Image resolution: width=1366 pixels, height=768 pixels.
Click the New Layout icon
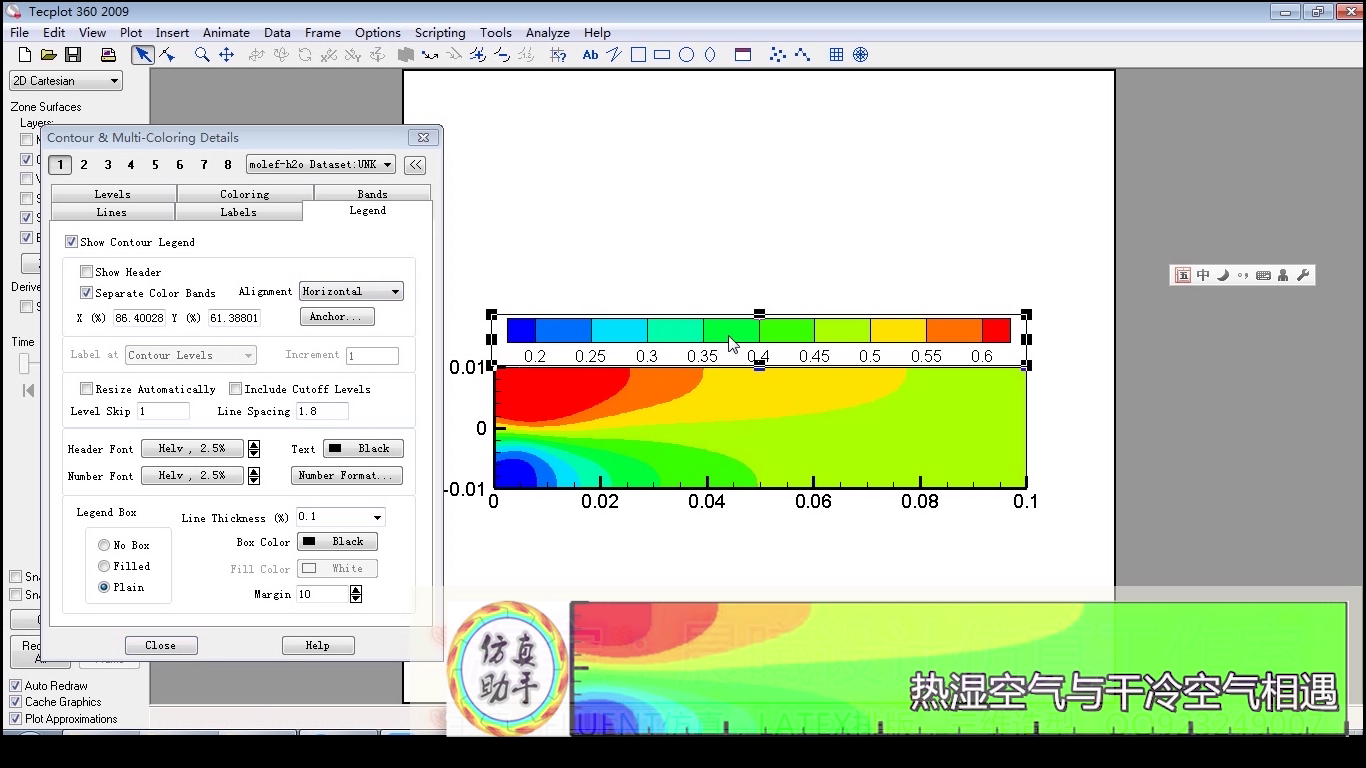25,55
